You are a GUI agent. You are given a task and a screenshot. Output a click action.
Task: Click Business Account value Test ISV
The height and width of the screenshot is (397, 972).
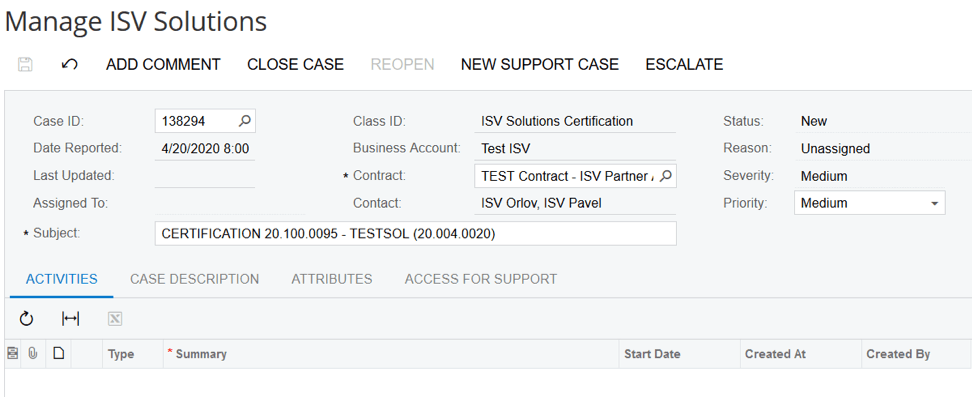[505, 149]
